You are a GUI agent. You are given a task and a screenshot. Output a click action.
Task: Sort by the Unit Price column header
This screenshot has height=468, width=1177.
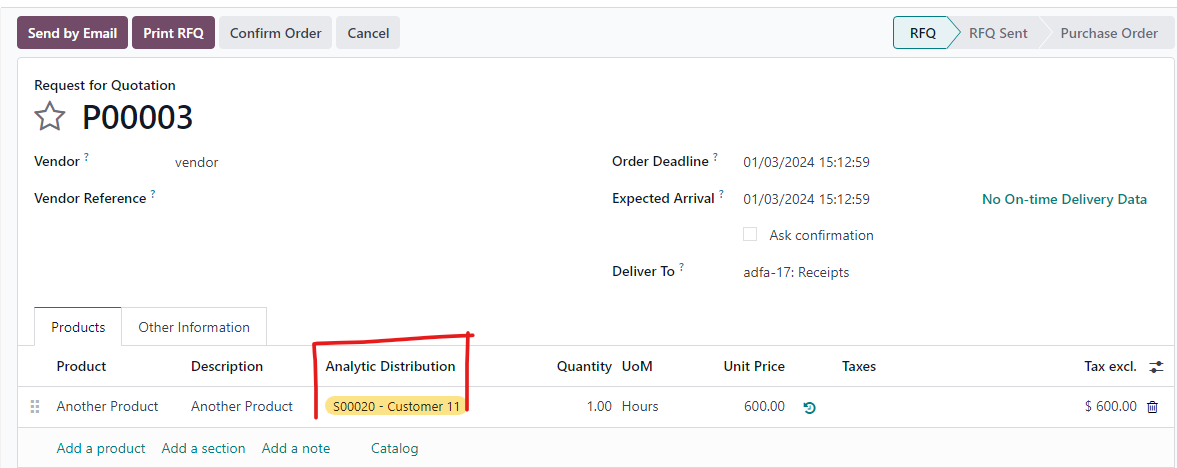tap(754, 367)
